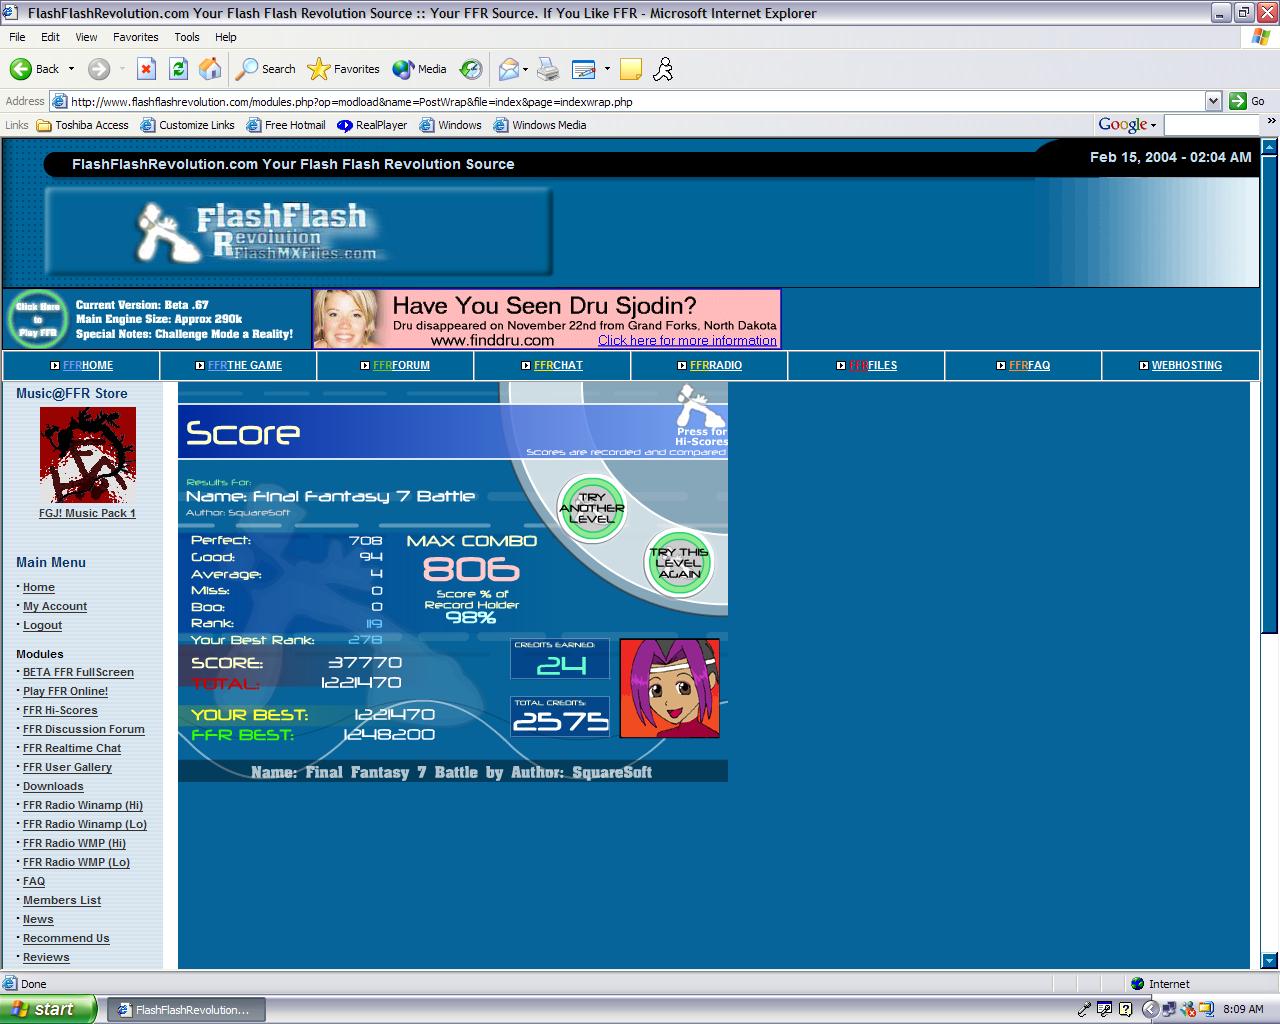Select FlashFlashRevolution taskbar button
This screenshot has width=1280, height=1024.
(186, 1010)
